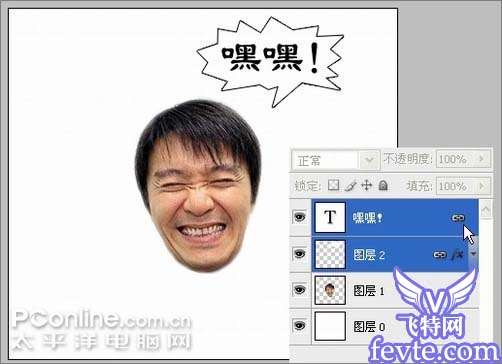Select the 图层 2 transparent thumbnail
Image resolution: width=502 pixels, height=364 pixels.
pyautogui.click(x=330, y=254)
